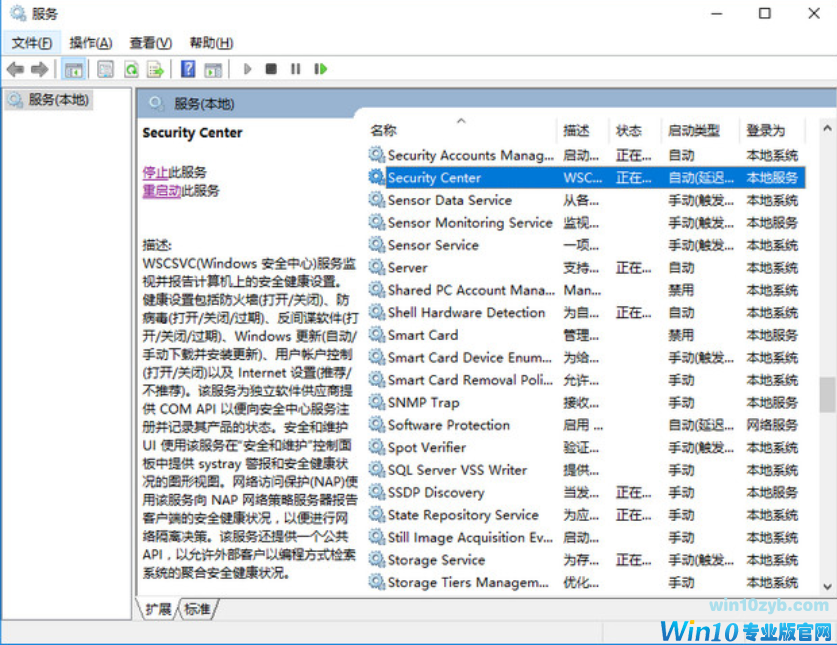
Task: Refresh the services list
Action: point(131,68)
